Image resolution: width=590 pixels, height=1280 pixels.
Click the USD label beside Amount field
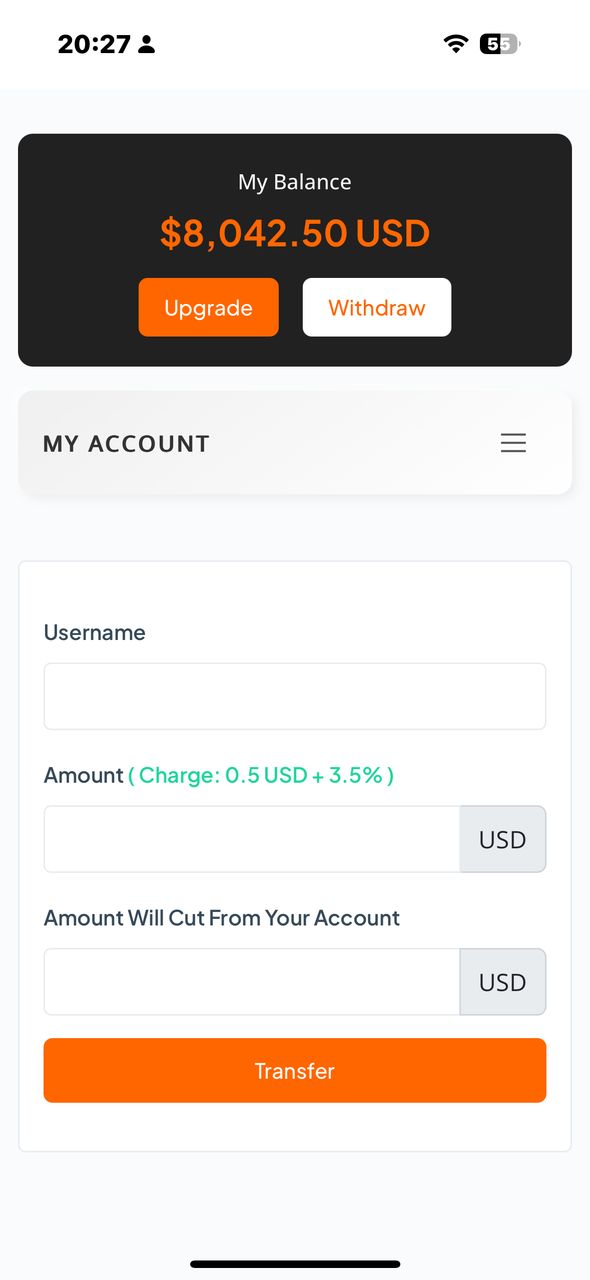(x=503, y=839)
